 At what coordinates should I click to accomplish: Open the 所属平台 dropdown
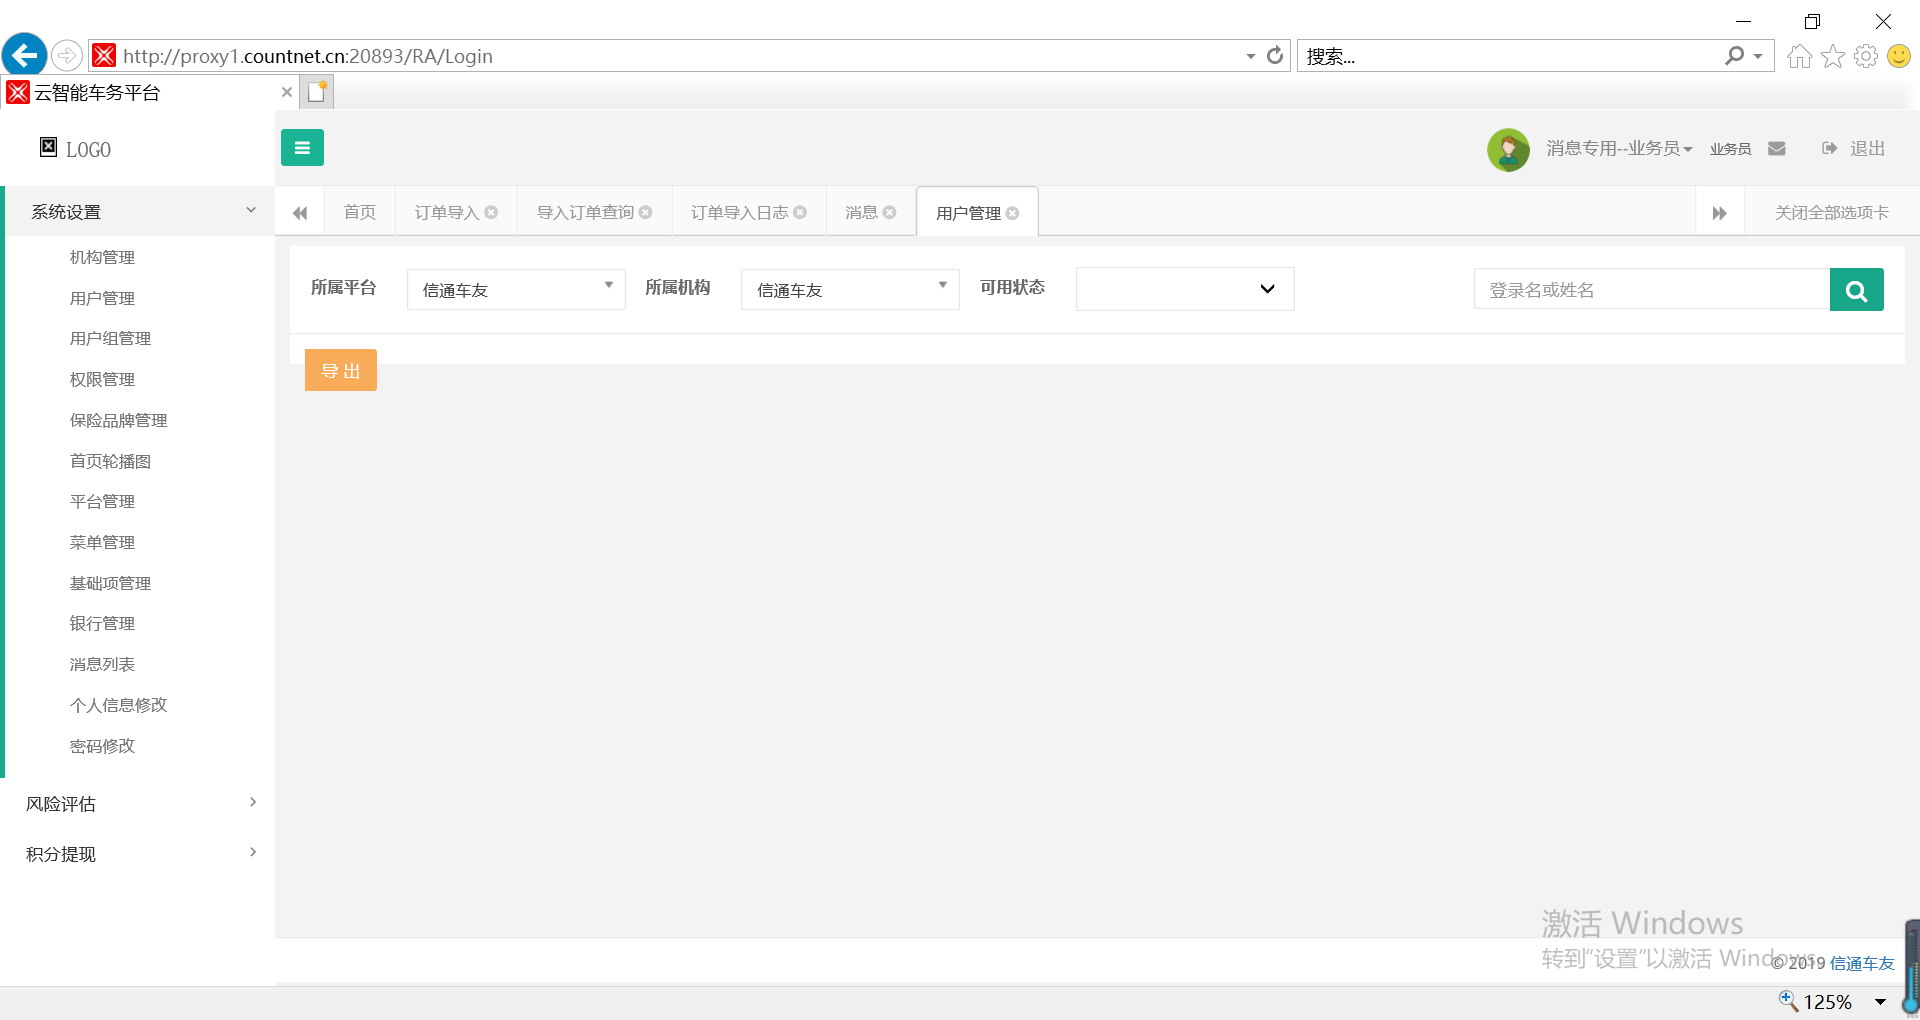(516, 289)
